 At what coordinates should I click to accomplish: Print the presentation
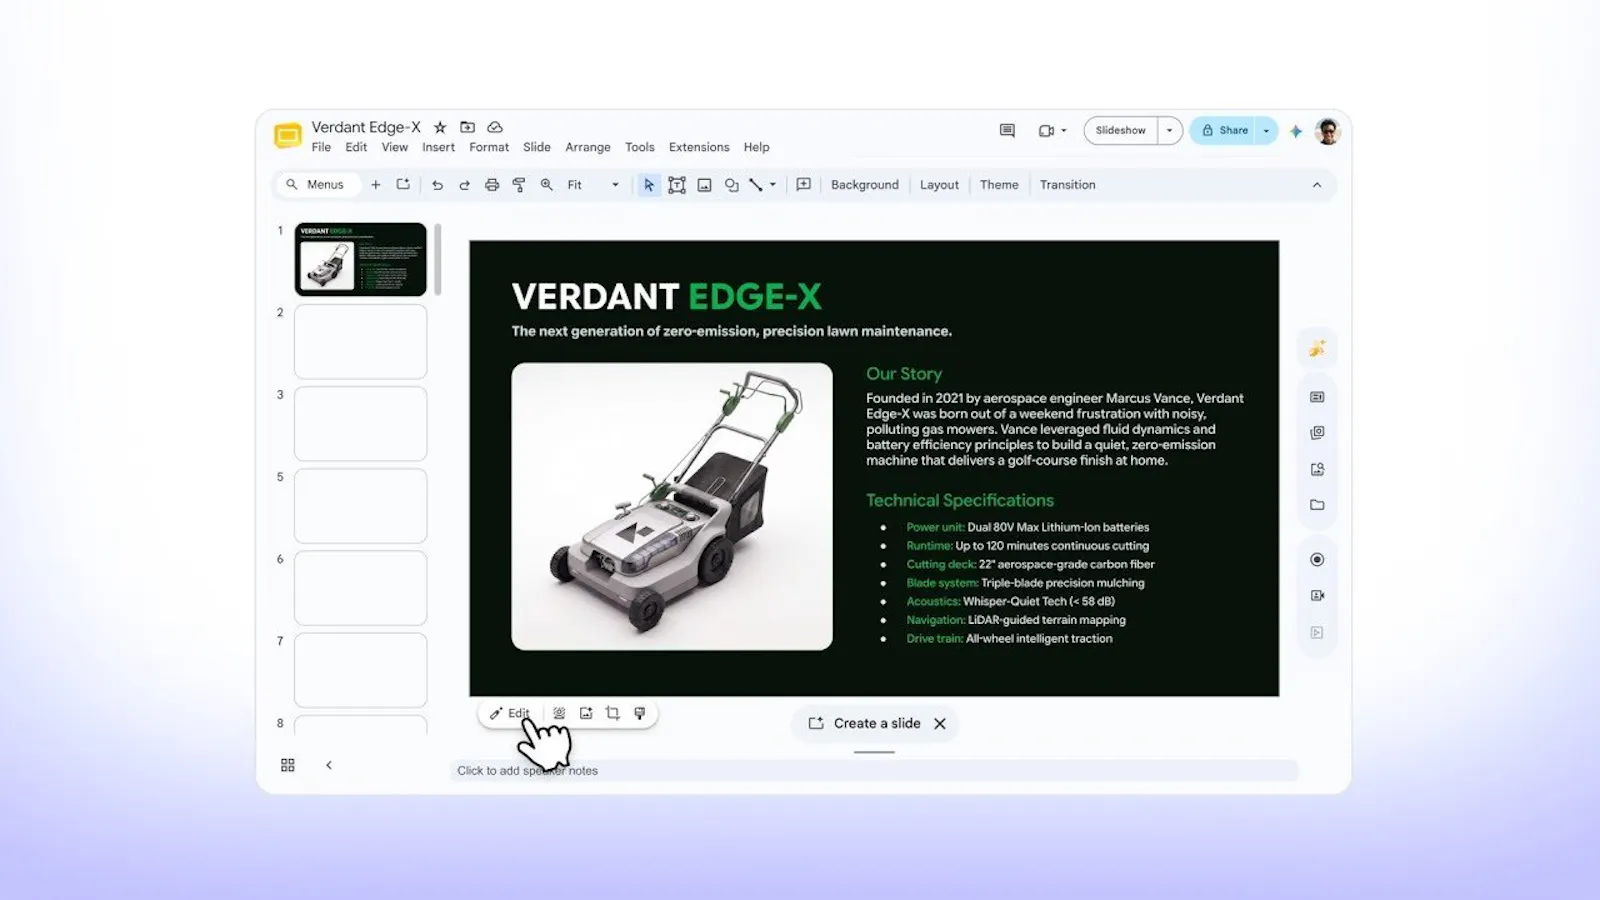point(492,185)
